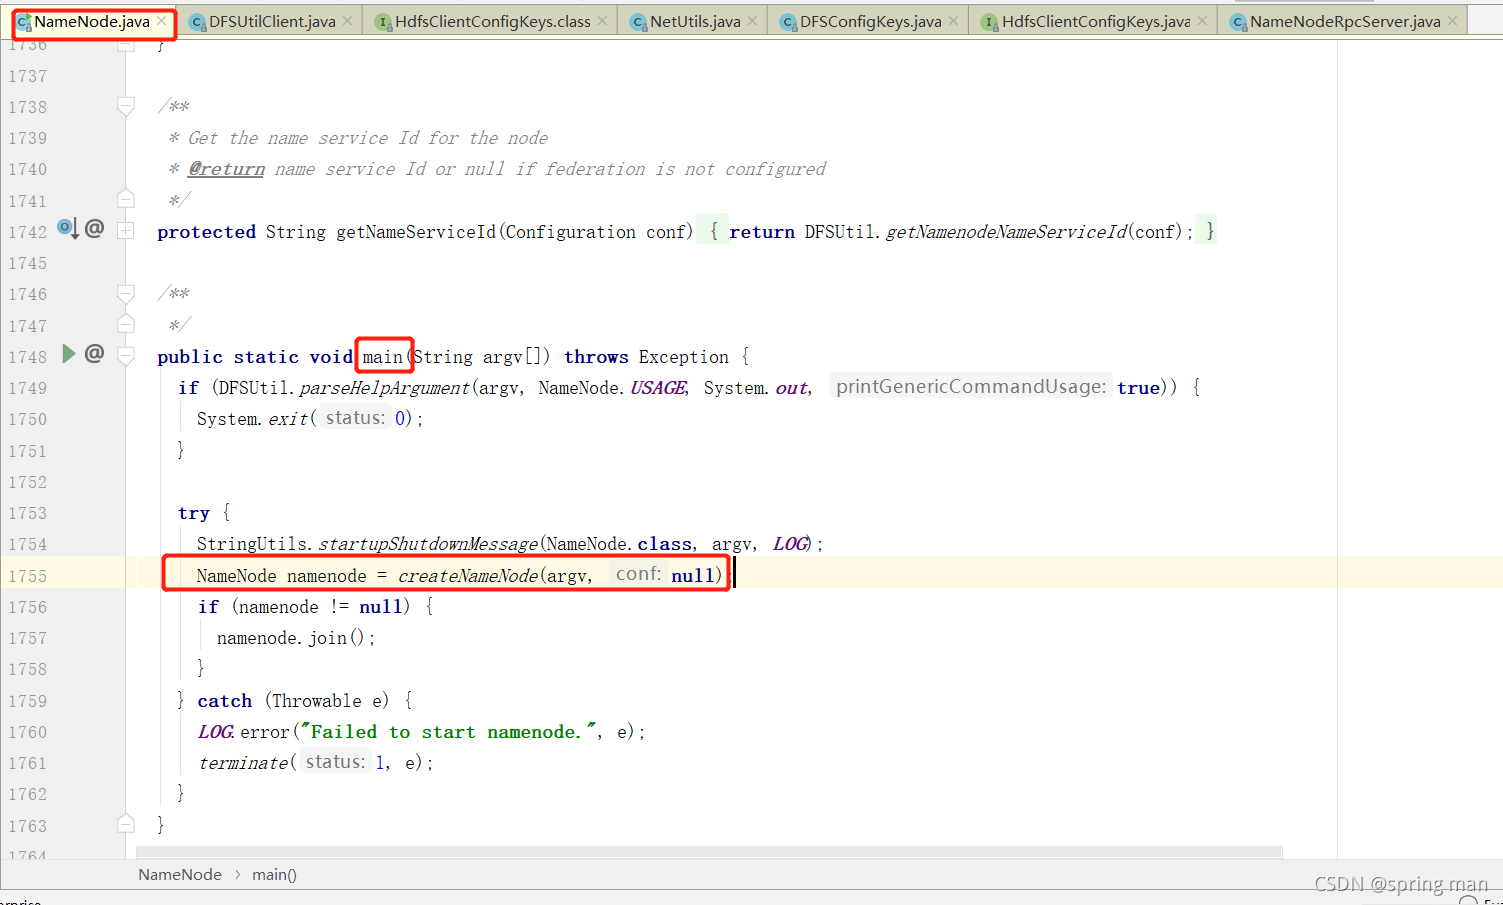Image resolution: width=1503 pixels, height=905 pixels.
Task: Close the HdfsClientConfigKeys.class tab
Action: [602, 21]
